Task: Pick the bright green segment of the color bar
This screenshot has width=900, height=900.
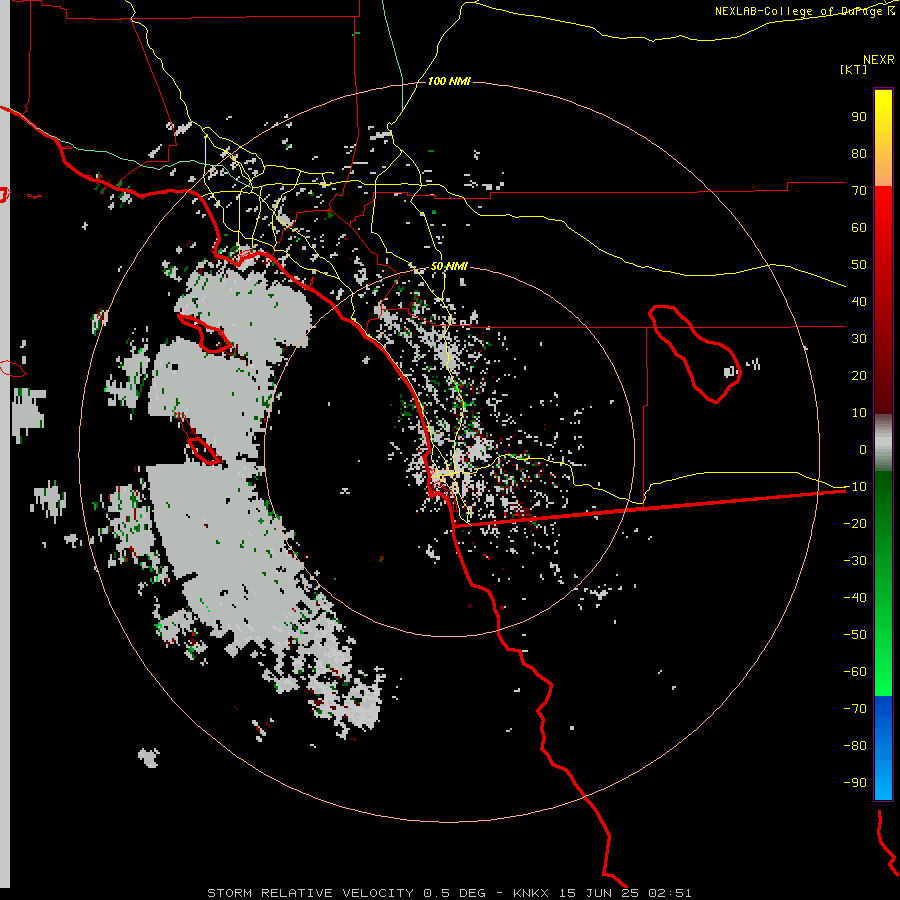Action: tap(883, 584)
